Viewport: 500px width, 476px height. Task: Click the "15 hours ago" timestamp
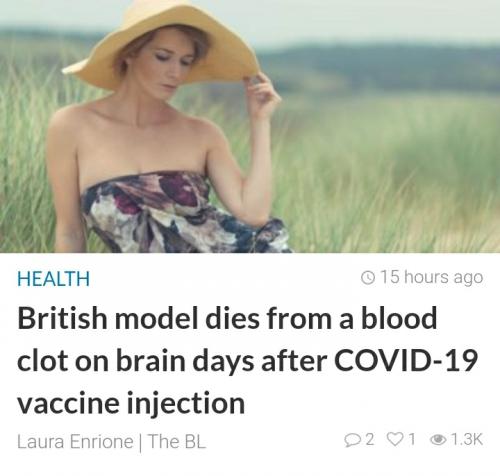click(x=431, y=278)
